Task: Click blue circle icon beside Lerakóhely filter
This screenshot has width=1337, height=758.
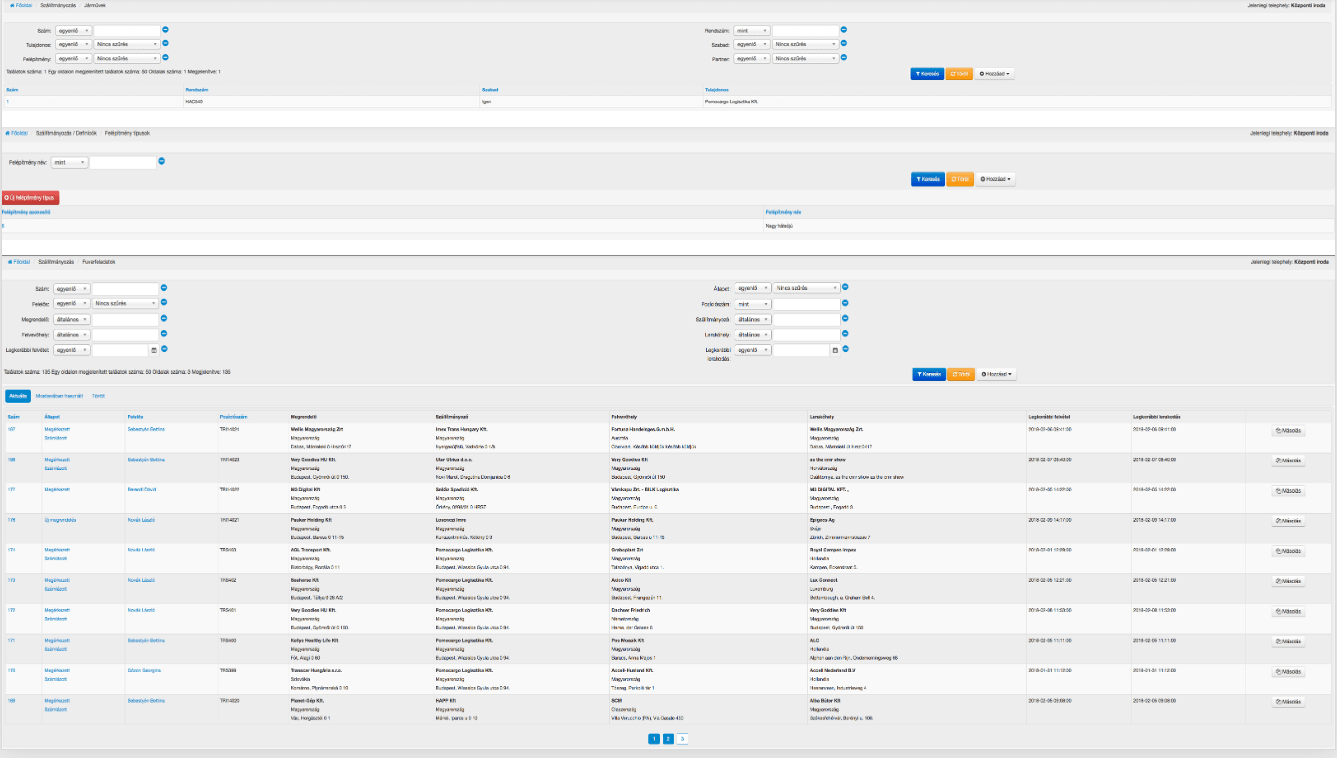Action: (844, 333)
